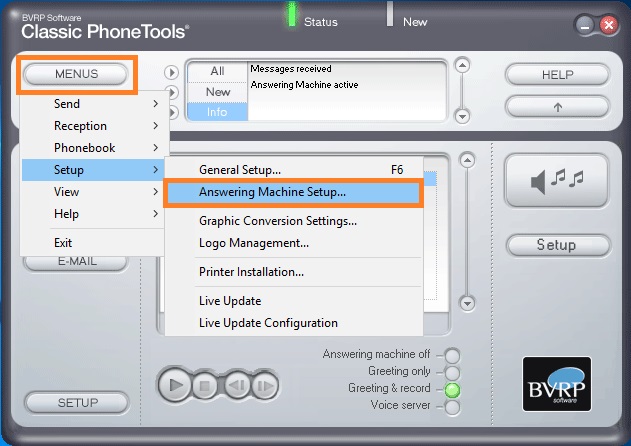This screenshot has width=631, height=446.
Task: Click the speaker and music notes button
Action: point(556,181)
